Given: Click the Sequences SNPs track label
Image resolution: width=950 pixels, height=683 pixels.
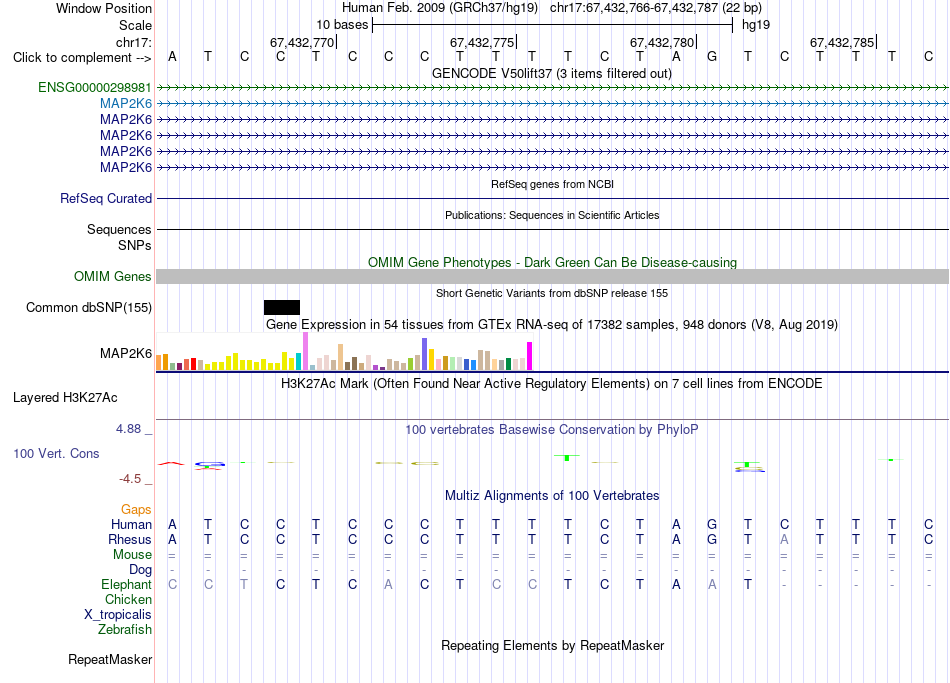Looking at the screenshot, I should (x=119, y=238).
